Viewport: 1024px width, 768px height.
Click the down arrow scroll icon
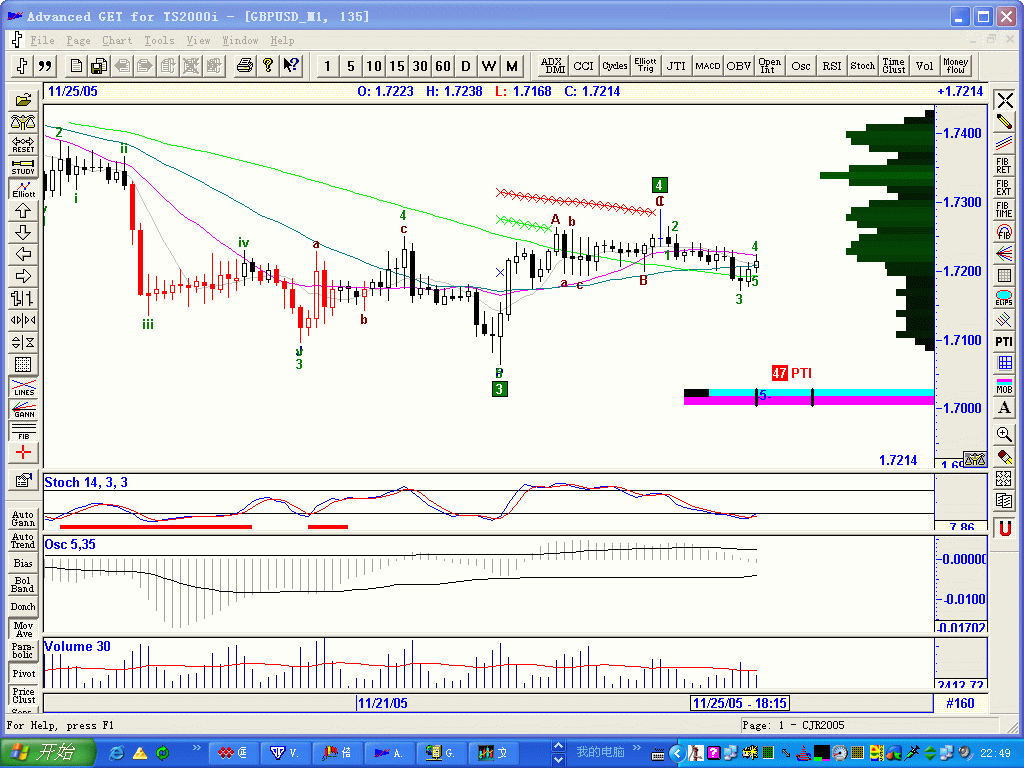click(23, 232)
